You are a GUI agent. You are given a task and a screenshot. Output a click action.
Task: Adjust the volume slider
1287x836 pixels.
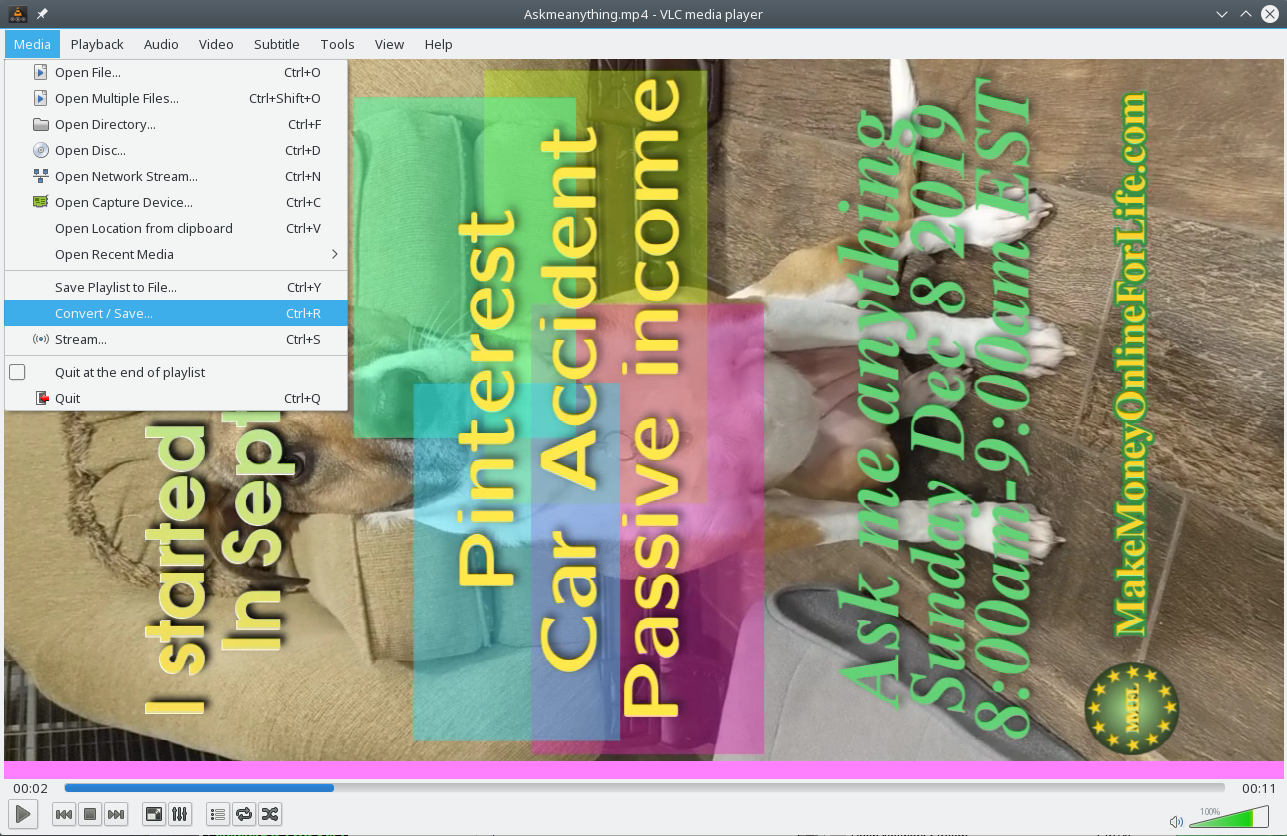1229,818
